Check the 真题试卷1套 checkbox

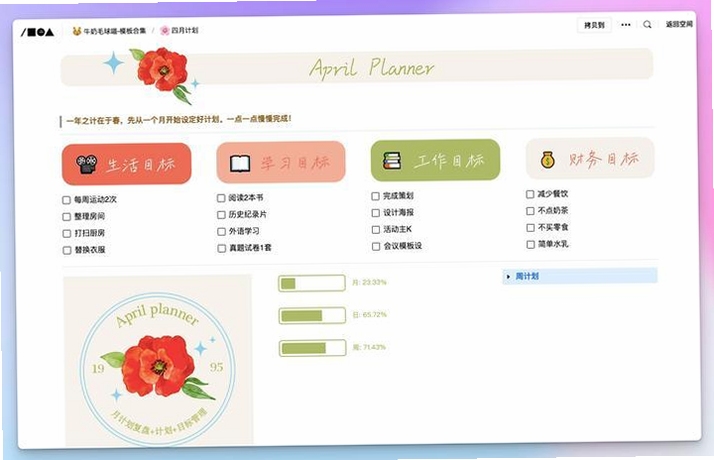(x=221, y=249)
